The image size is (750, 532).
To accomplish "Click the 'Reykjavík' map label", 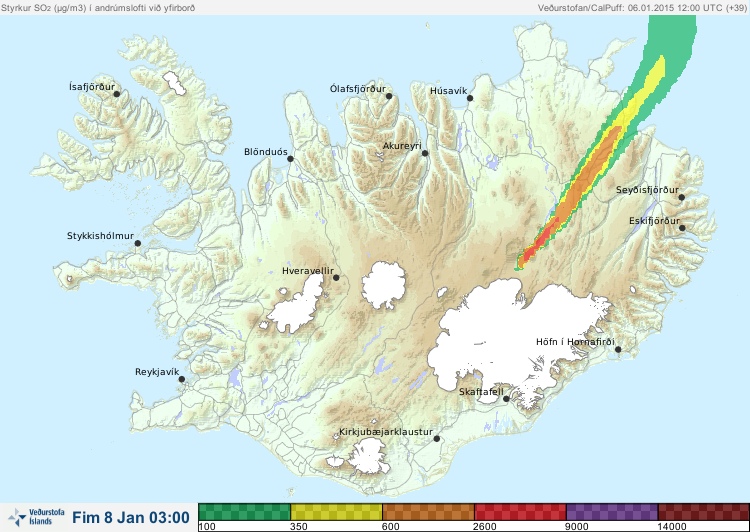I will (x=157, y=372).
